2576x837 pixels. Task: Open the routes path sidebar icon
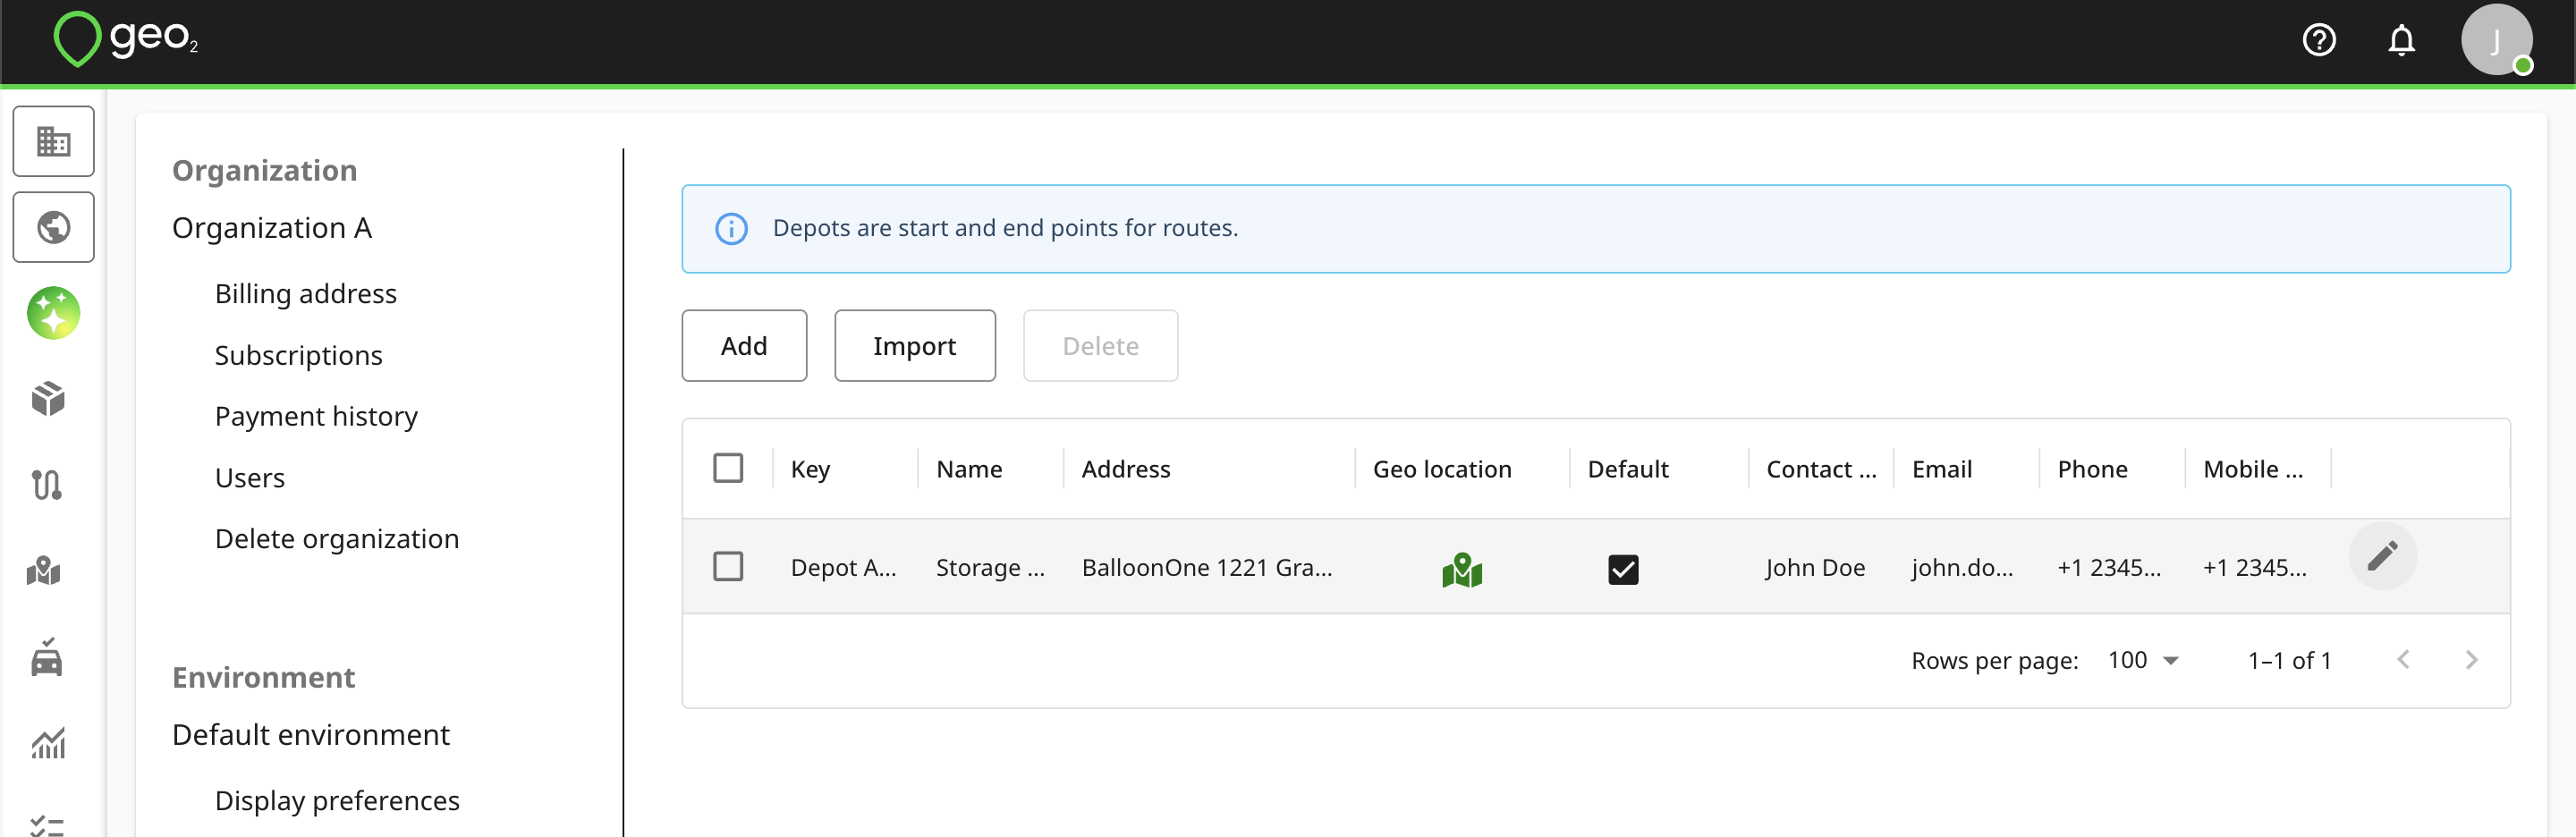(x=47, y=485)
